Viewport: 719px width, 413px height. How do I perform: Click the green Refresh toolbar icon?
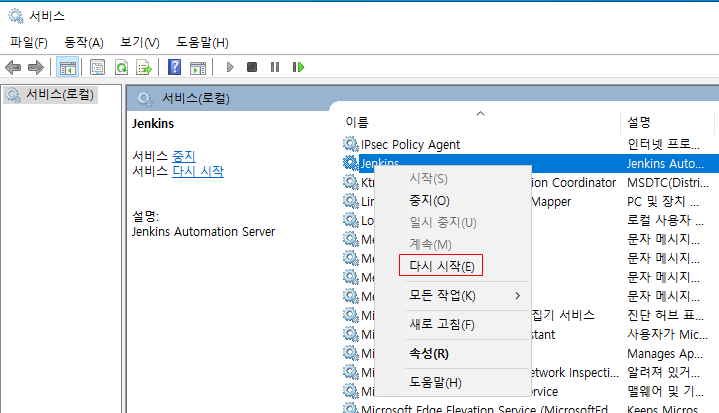122,67
